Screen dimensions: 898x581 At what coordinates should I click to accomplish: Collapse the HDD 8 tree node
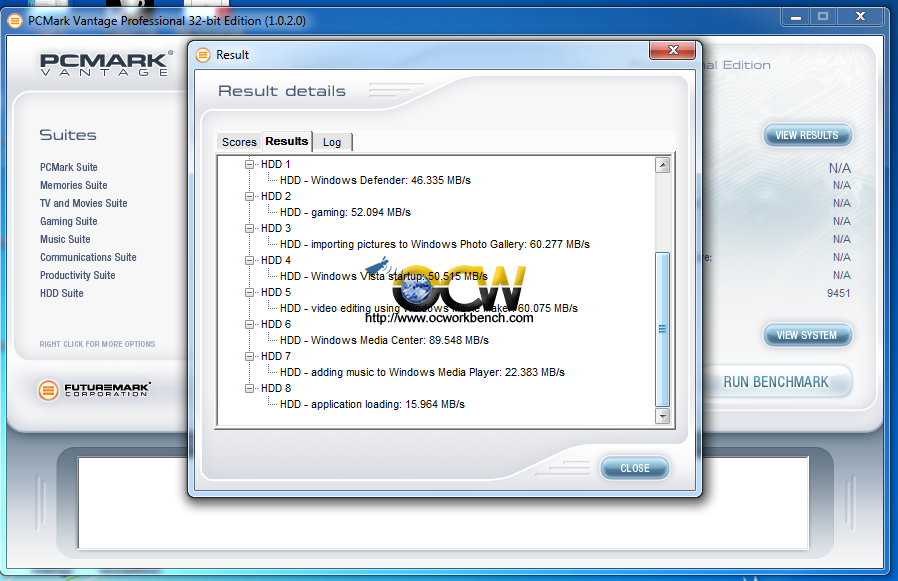pyautogui.click(x=249, y=388)
